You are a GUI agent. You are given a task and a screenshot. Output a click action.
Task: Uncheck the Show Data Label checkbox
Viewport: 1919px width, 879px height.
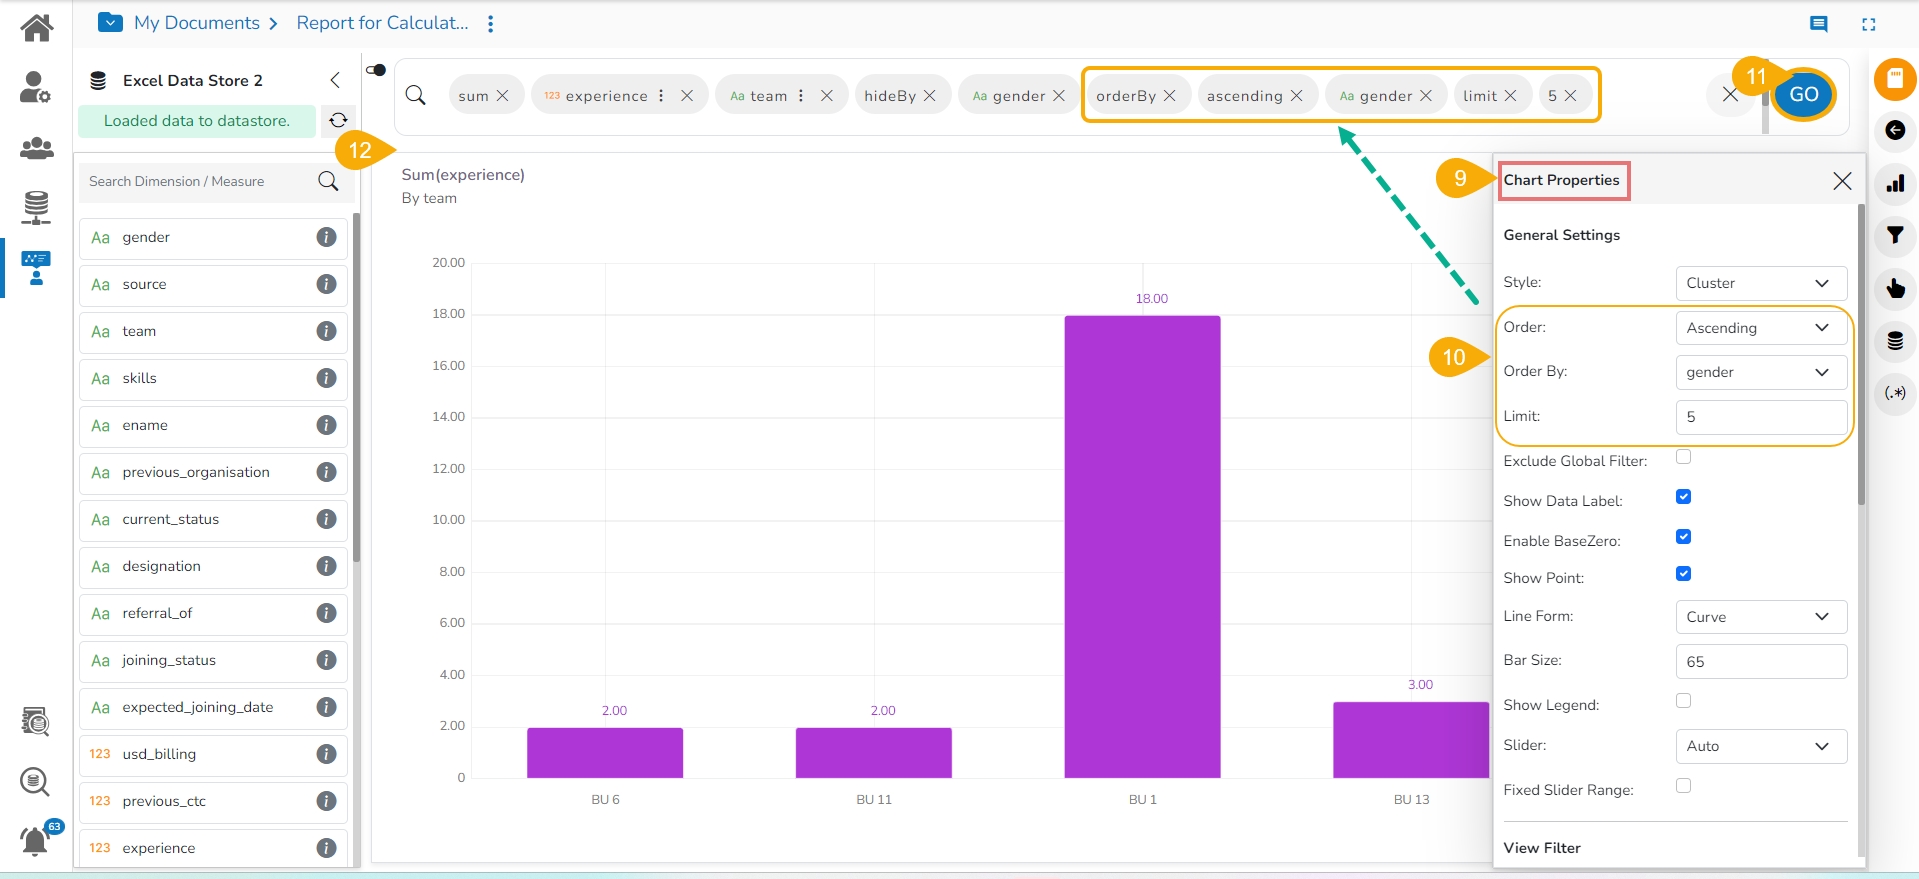(x=1683, y=497)
